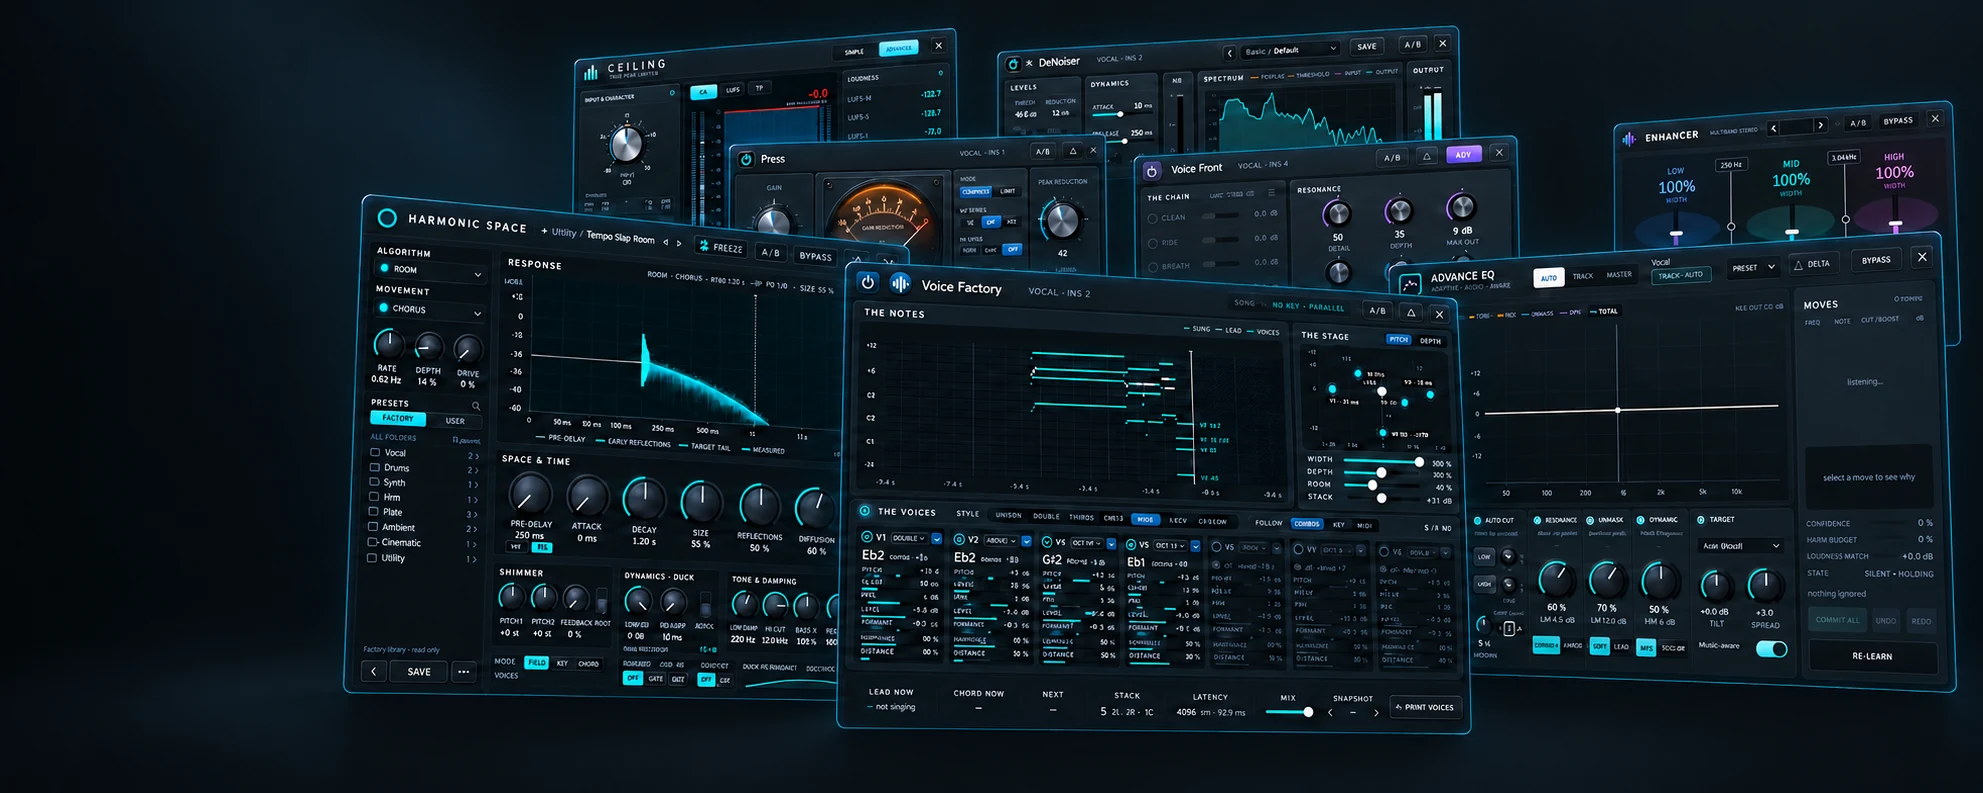Screen dimensions: 1983x793
Task: Click the back arrow button in Harmonic Space footer
Action: pos(374,671)
